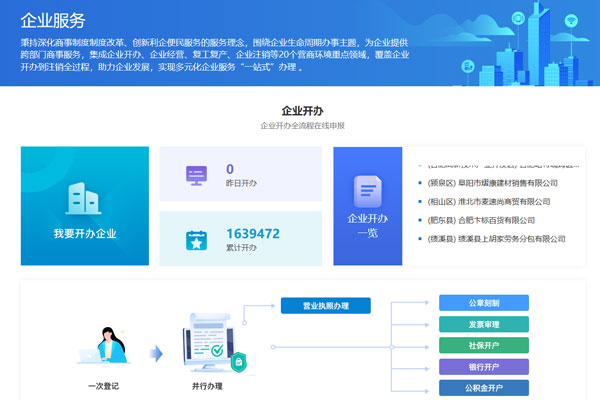The width and height of the screenshot is (600, 400).
Task: Click the wifi signal icon in the banner
Action: 573,19
